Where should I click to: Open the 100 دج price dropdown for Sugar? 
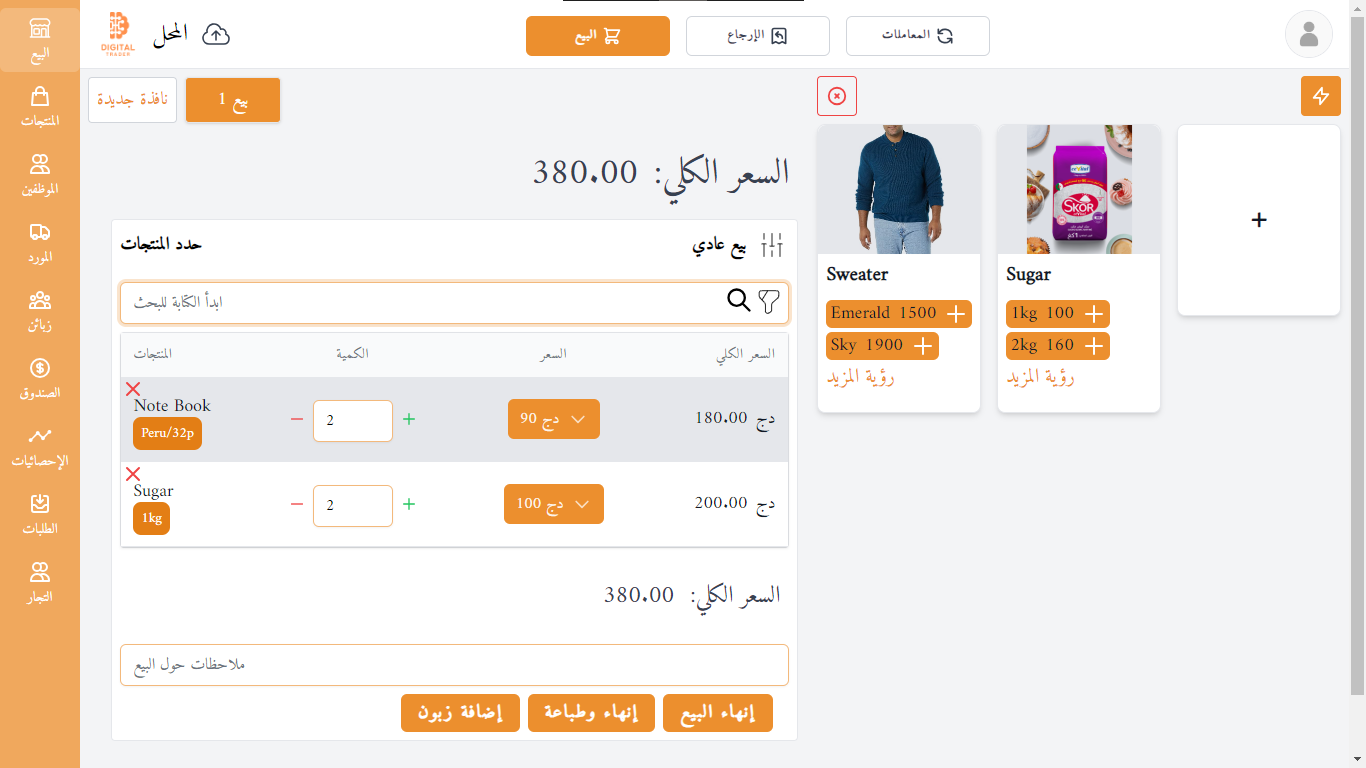[x=553, y=504]
